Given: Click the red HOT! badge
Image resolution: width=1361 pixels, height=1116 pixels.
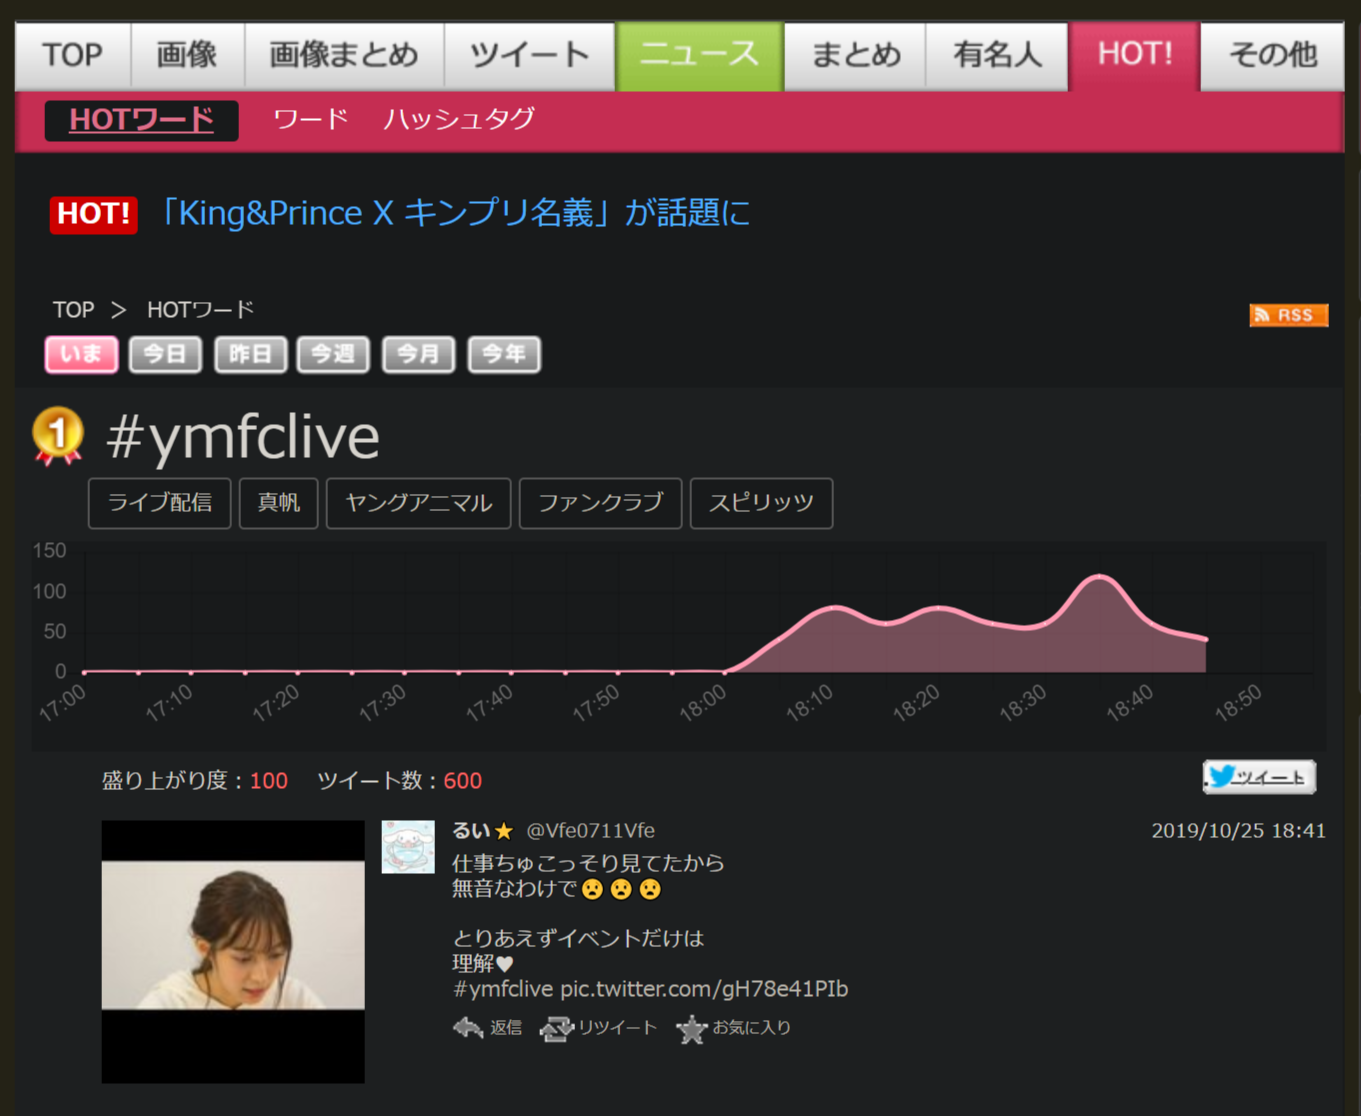Looking at the screenshot, I should click(x=93, y=214).
